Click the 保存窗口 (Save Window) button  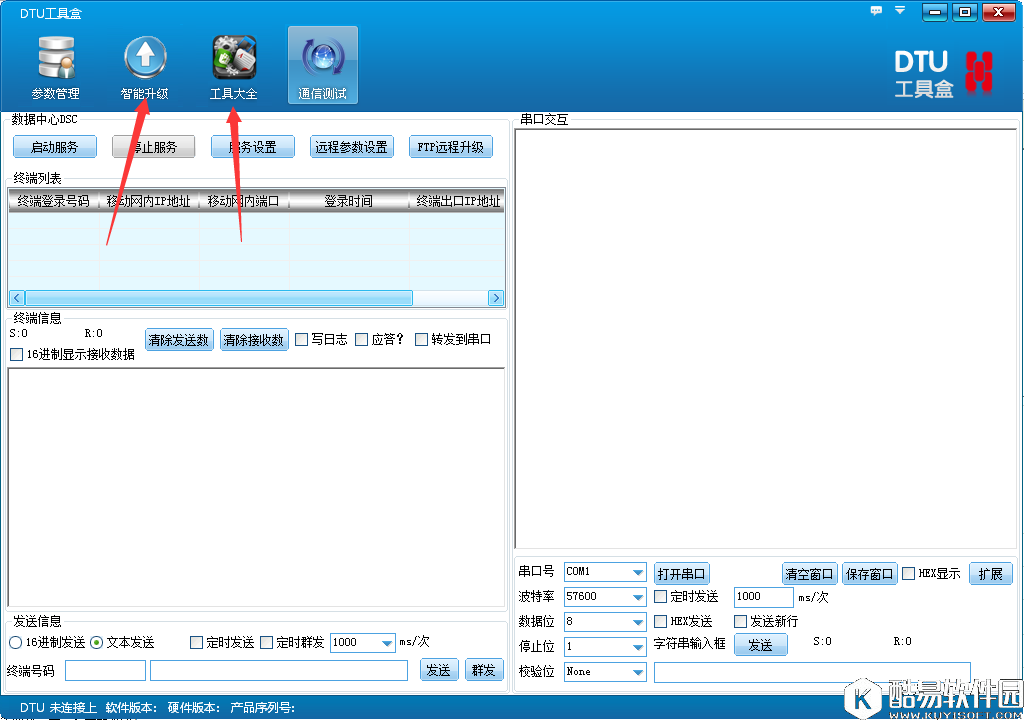coord(869,573)
